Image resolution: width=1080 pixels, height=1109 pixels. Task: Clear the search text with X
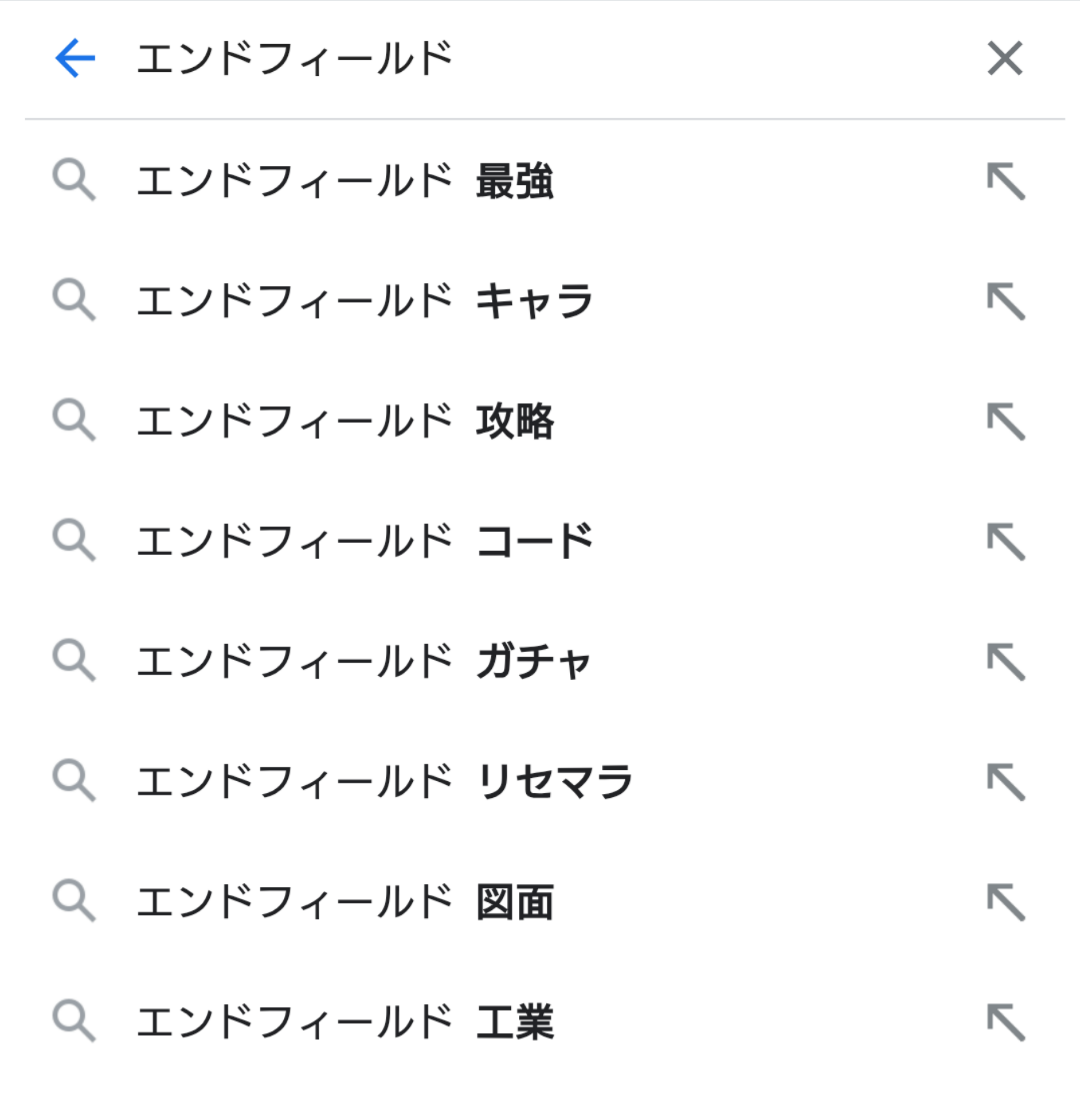click(1005, 60)
